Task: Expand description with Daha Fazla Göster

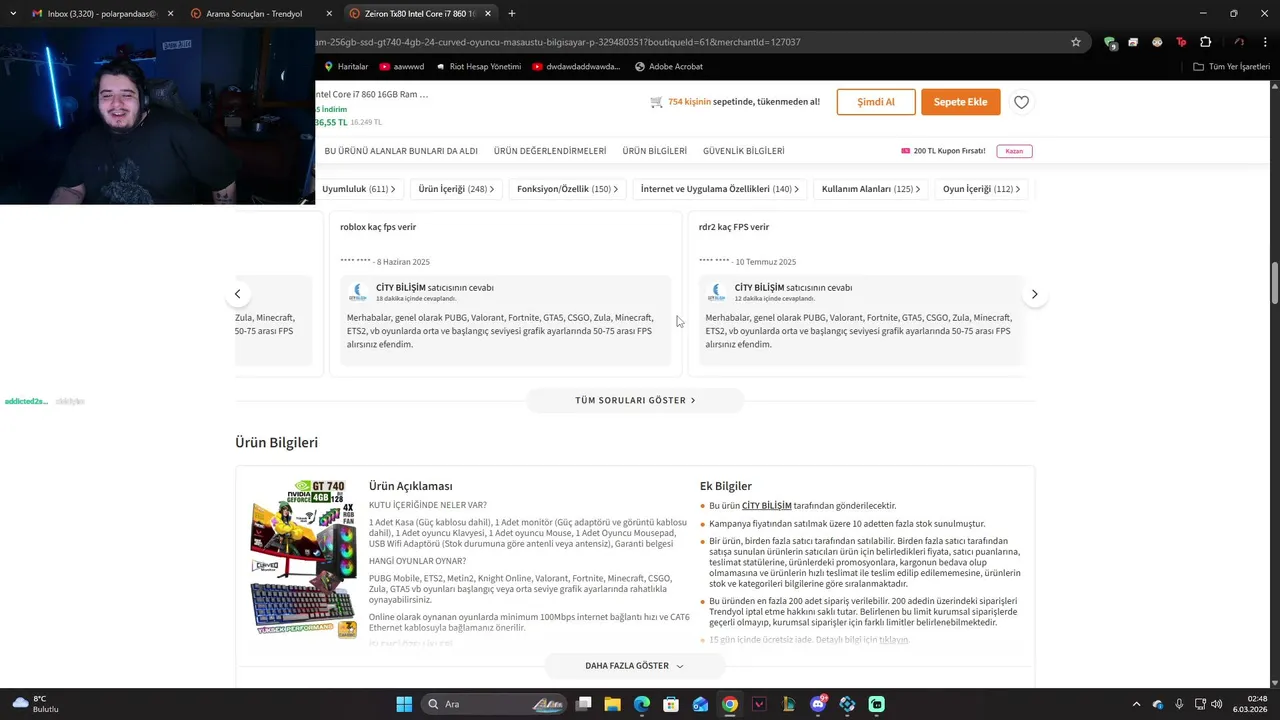Action: point(634,666)
